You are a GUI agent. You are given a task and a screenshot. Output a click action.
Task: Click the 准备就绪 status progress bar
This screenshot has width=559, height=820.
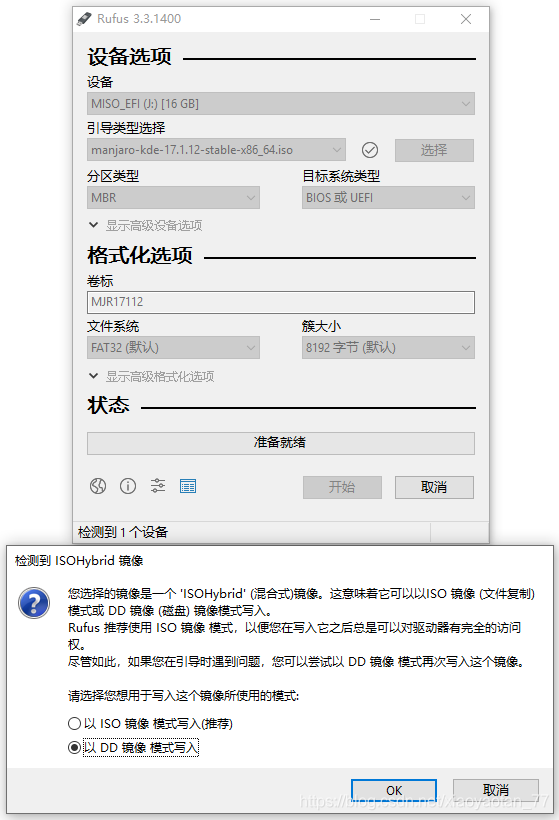pos(281,443)
